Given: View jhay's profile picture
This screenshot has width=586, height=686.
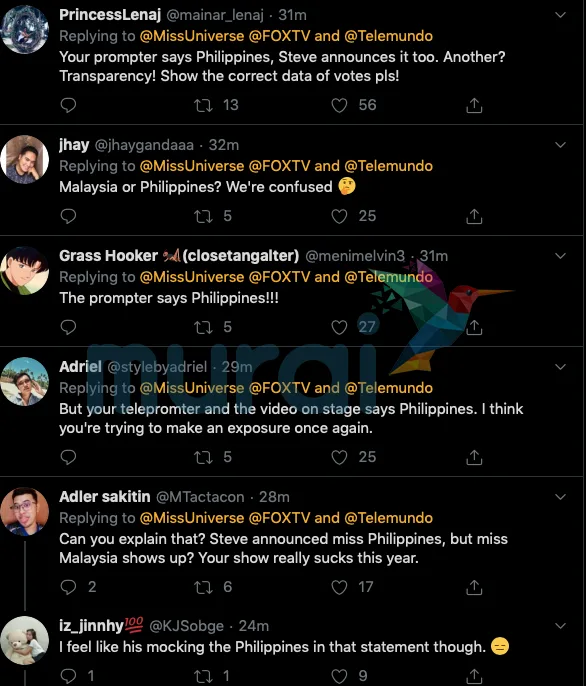Looking at the screenshot, I should tap(25, 159).
